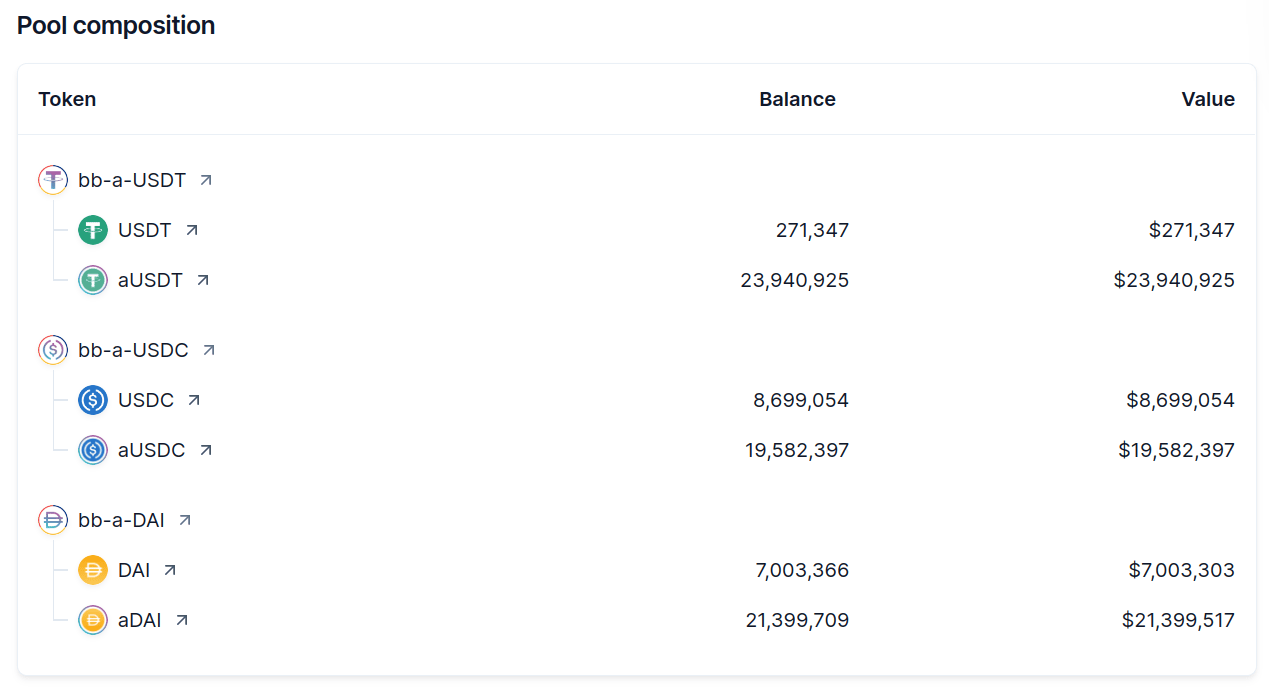Follow the aUSDT external link arrow

point(203,280)
